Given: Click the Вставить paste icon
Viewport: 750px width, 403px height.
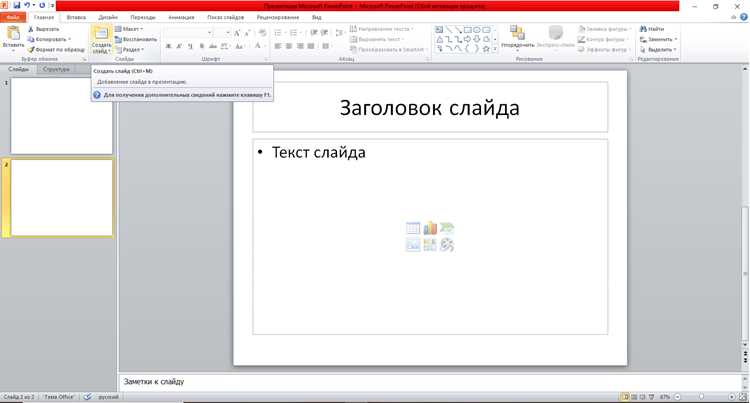Looking at the screenshot, I should tap(13, 33).
